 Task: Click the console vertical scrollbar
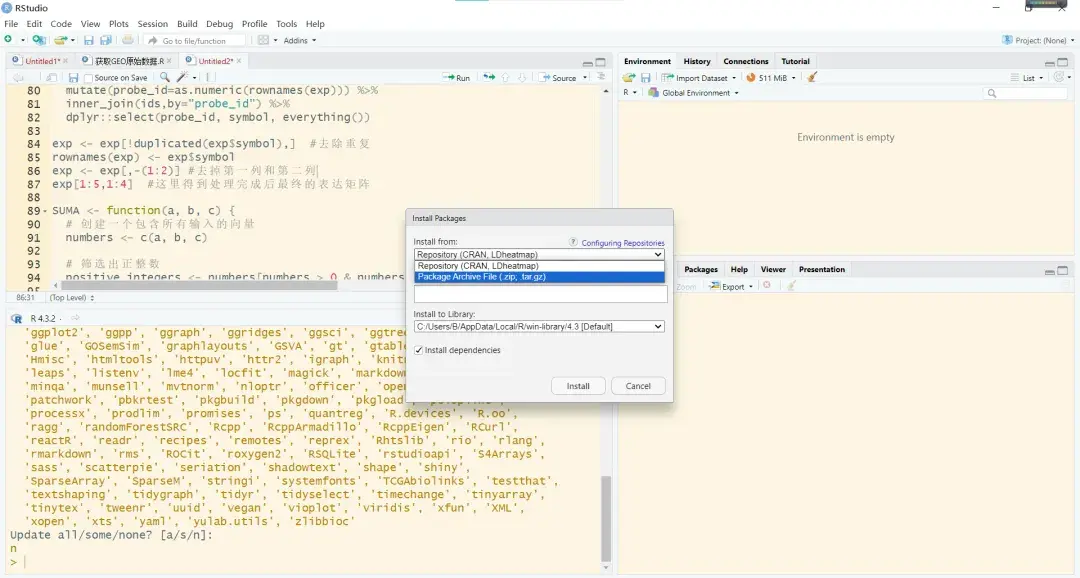tap(605, 520)
